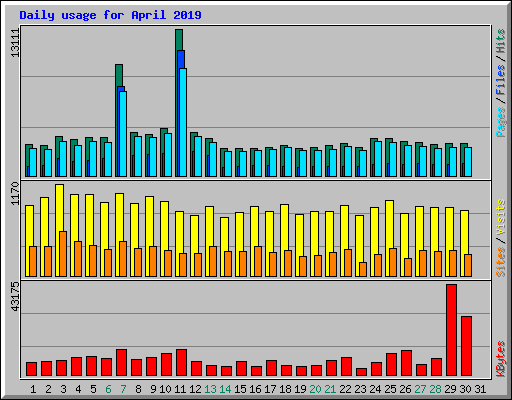Click green weekend day label 21
The width and height of the screenshot is (512, 400).
click(330, 389)
